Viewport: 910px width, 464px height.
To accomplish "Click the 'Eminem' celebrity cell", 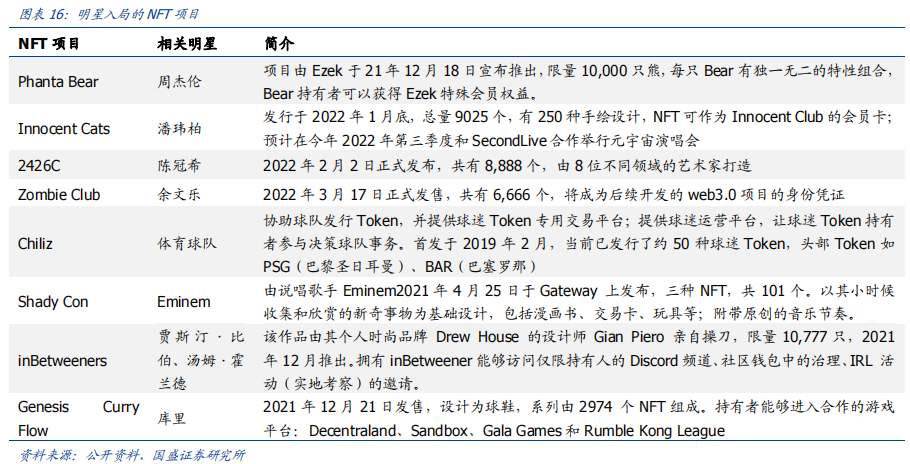I will pyautogui.click(x=183, y=302).
